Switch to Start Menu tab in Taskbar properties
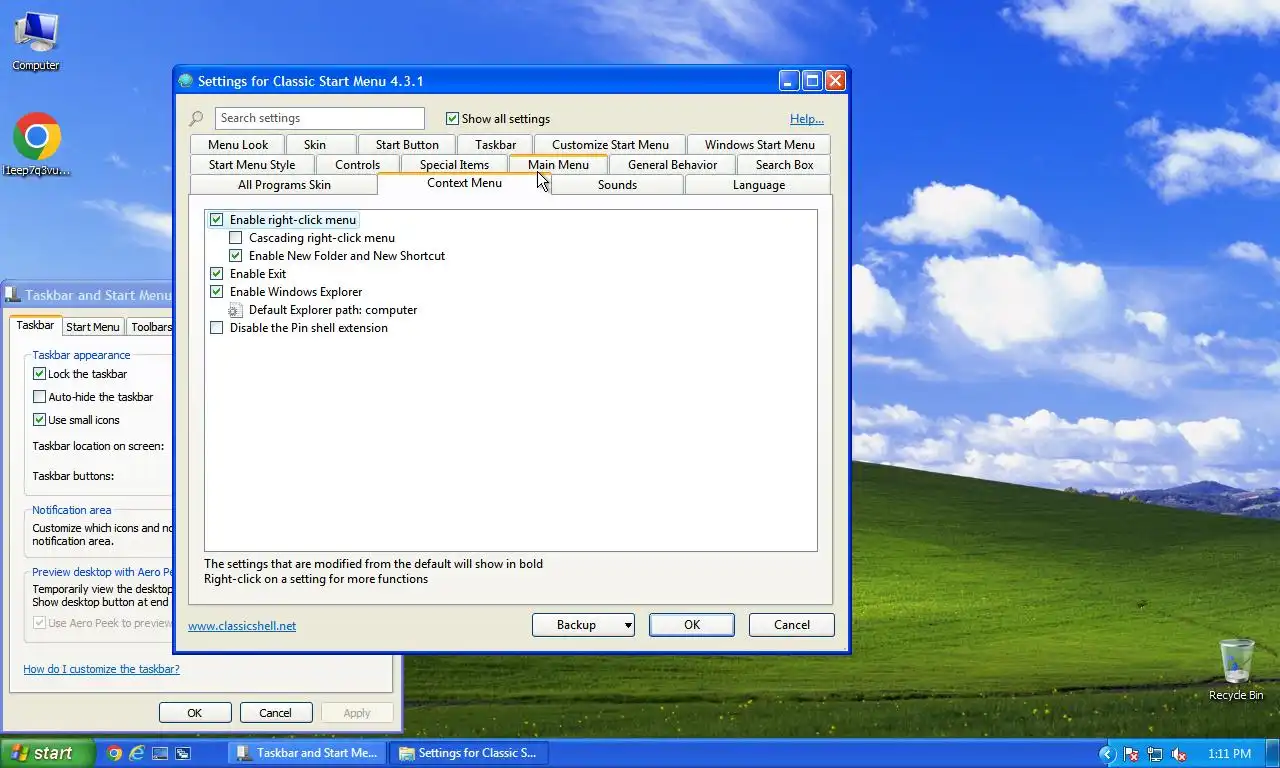 click(x=93, y=327)
